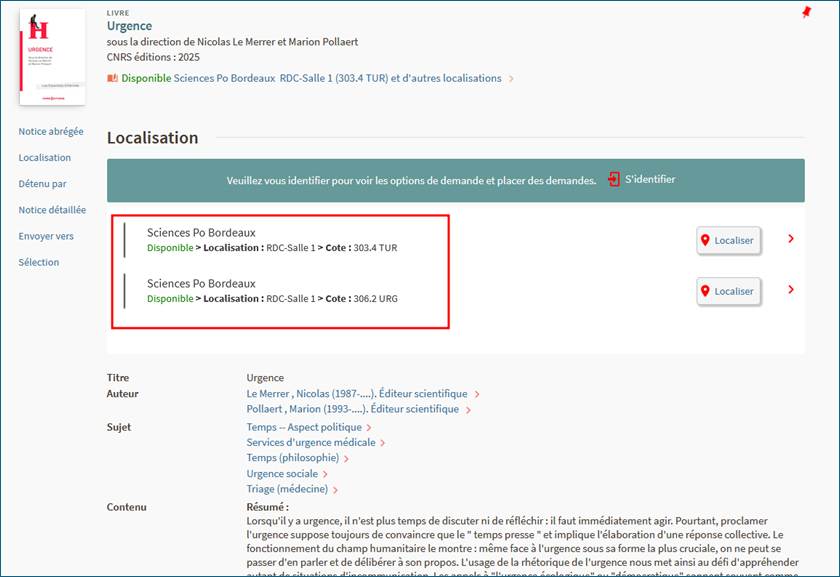
Task: Open Notice détaillée section
Action: click(x=52, y=210)
